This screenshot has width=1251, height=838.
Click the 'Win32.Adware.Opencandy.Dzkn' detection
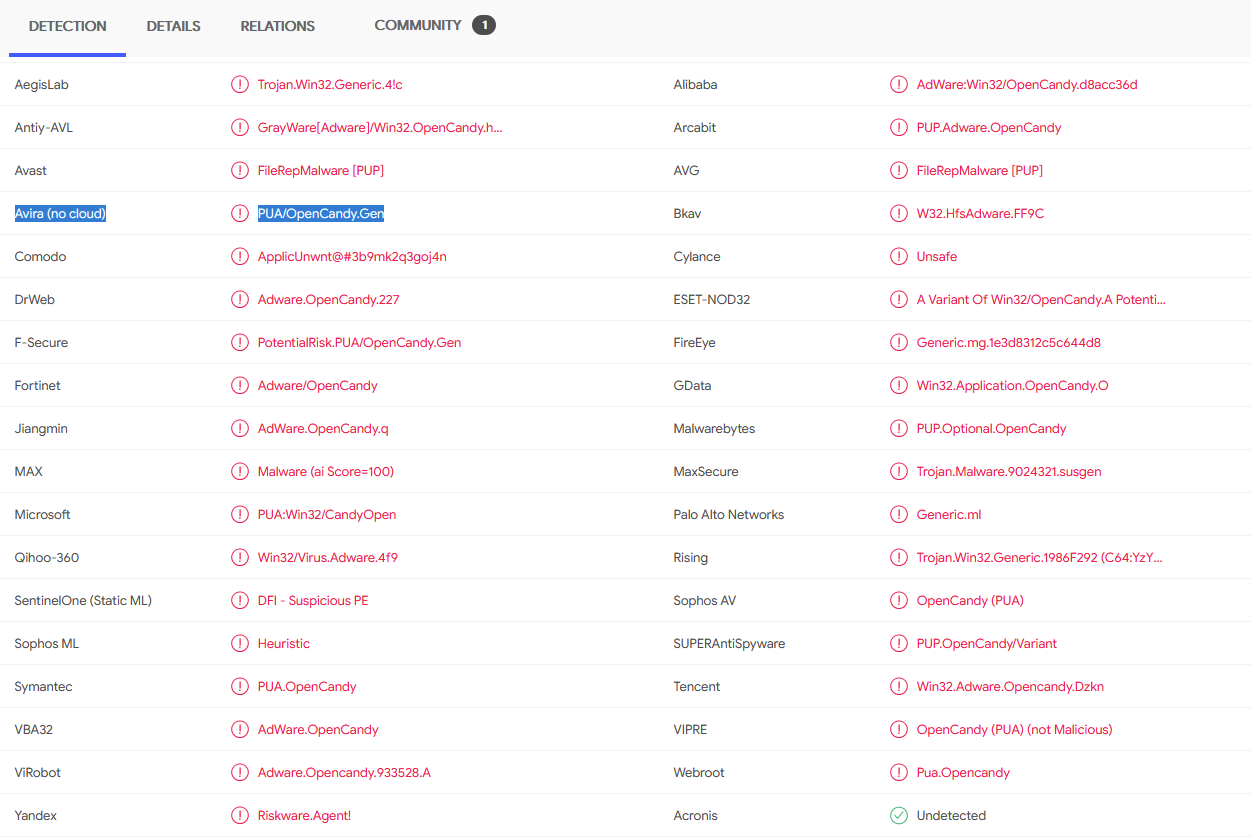pos(1010,687)
